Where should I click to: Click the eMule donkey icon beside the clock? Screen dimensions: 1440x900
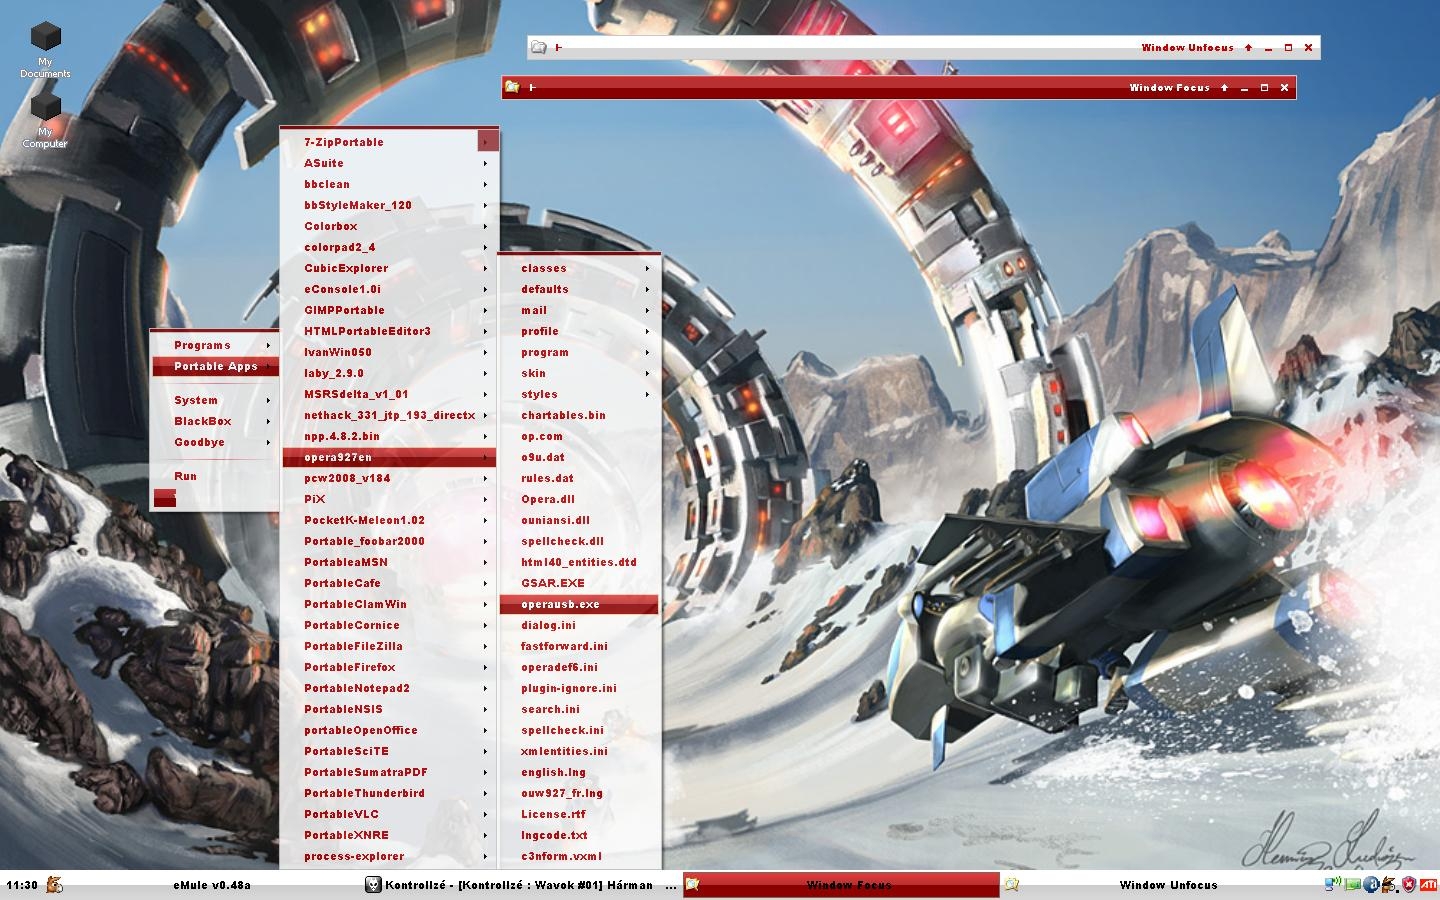54,884
